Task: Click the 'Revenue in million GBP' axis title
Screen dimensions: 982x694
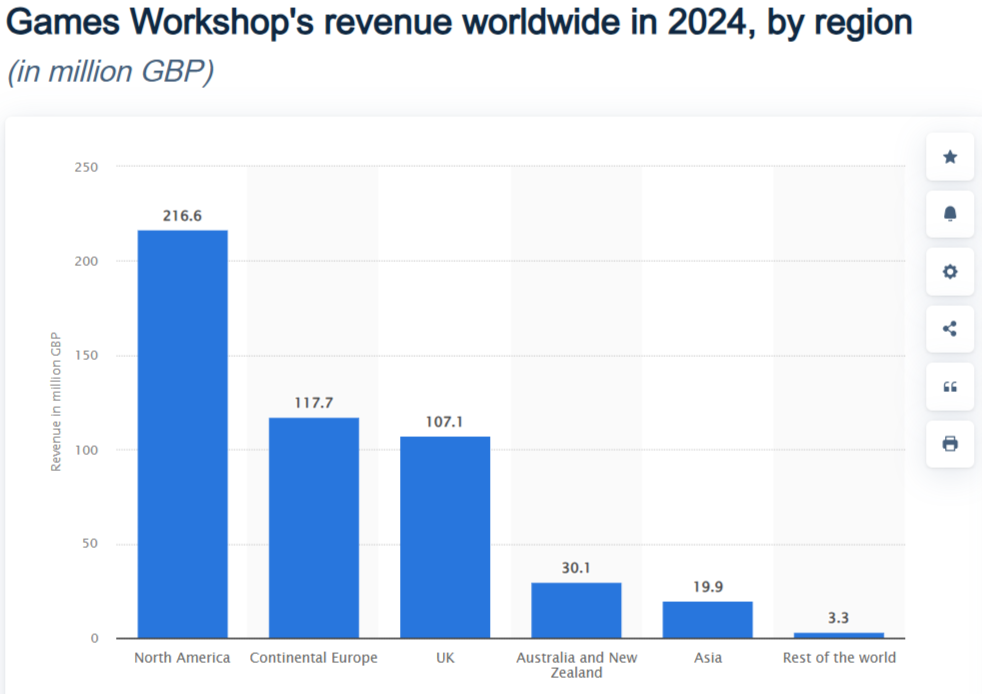Action: point(56,401)
